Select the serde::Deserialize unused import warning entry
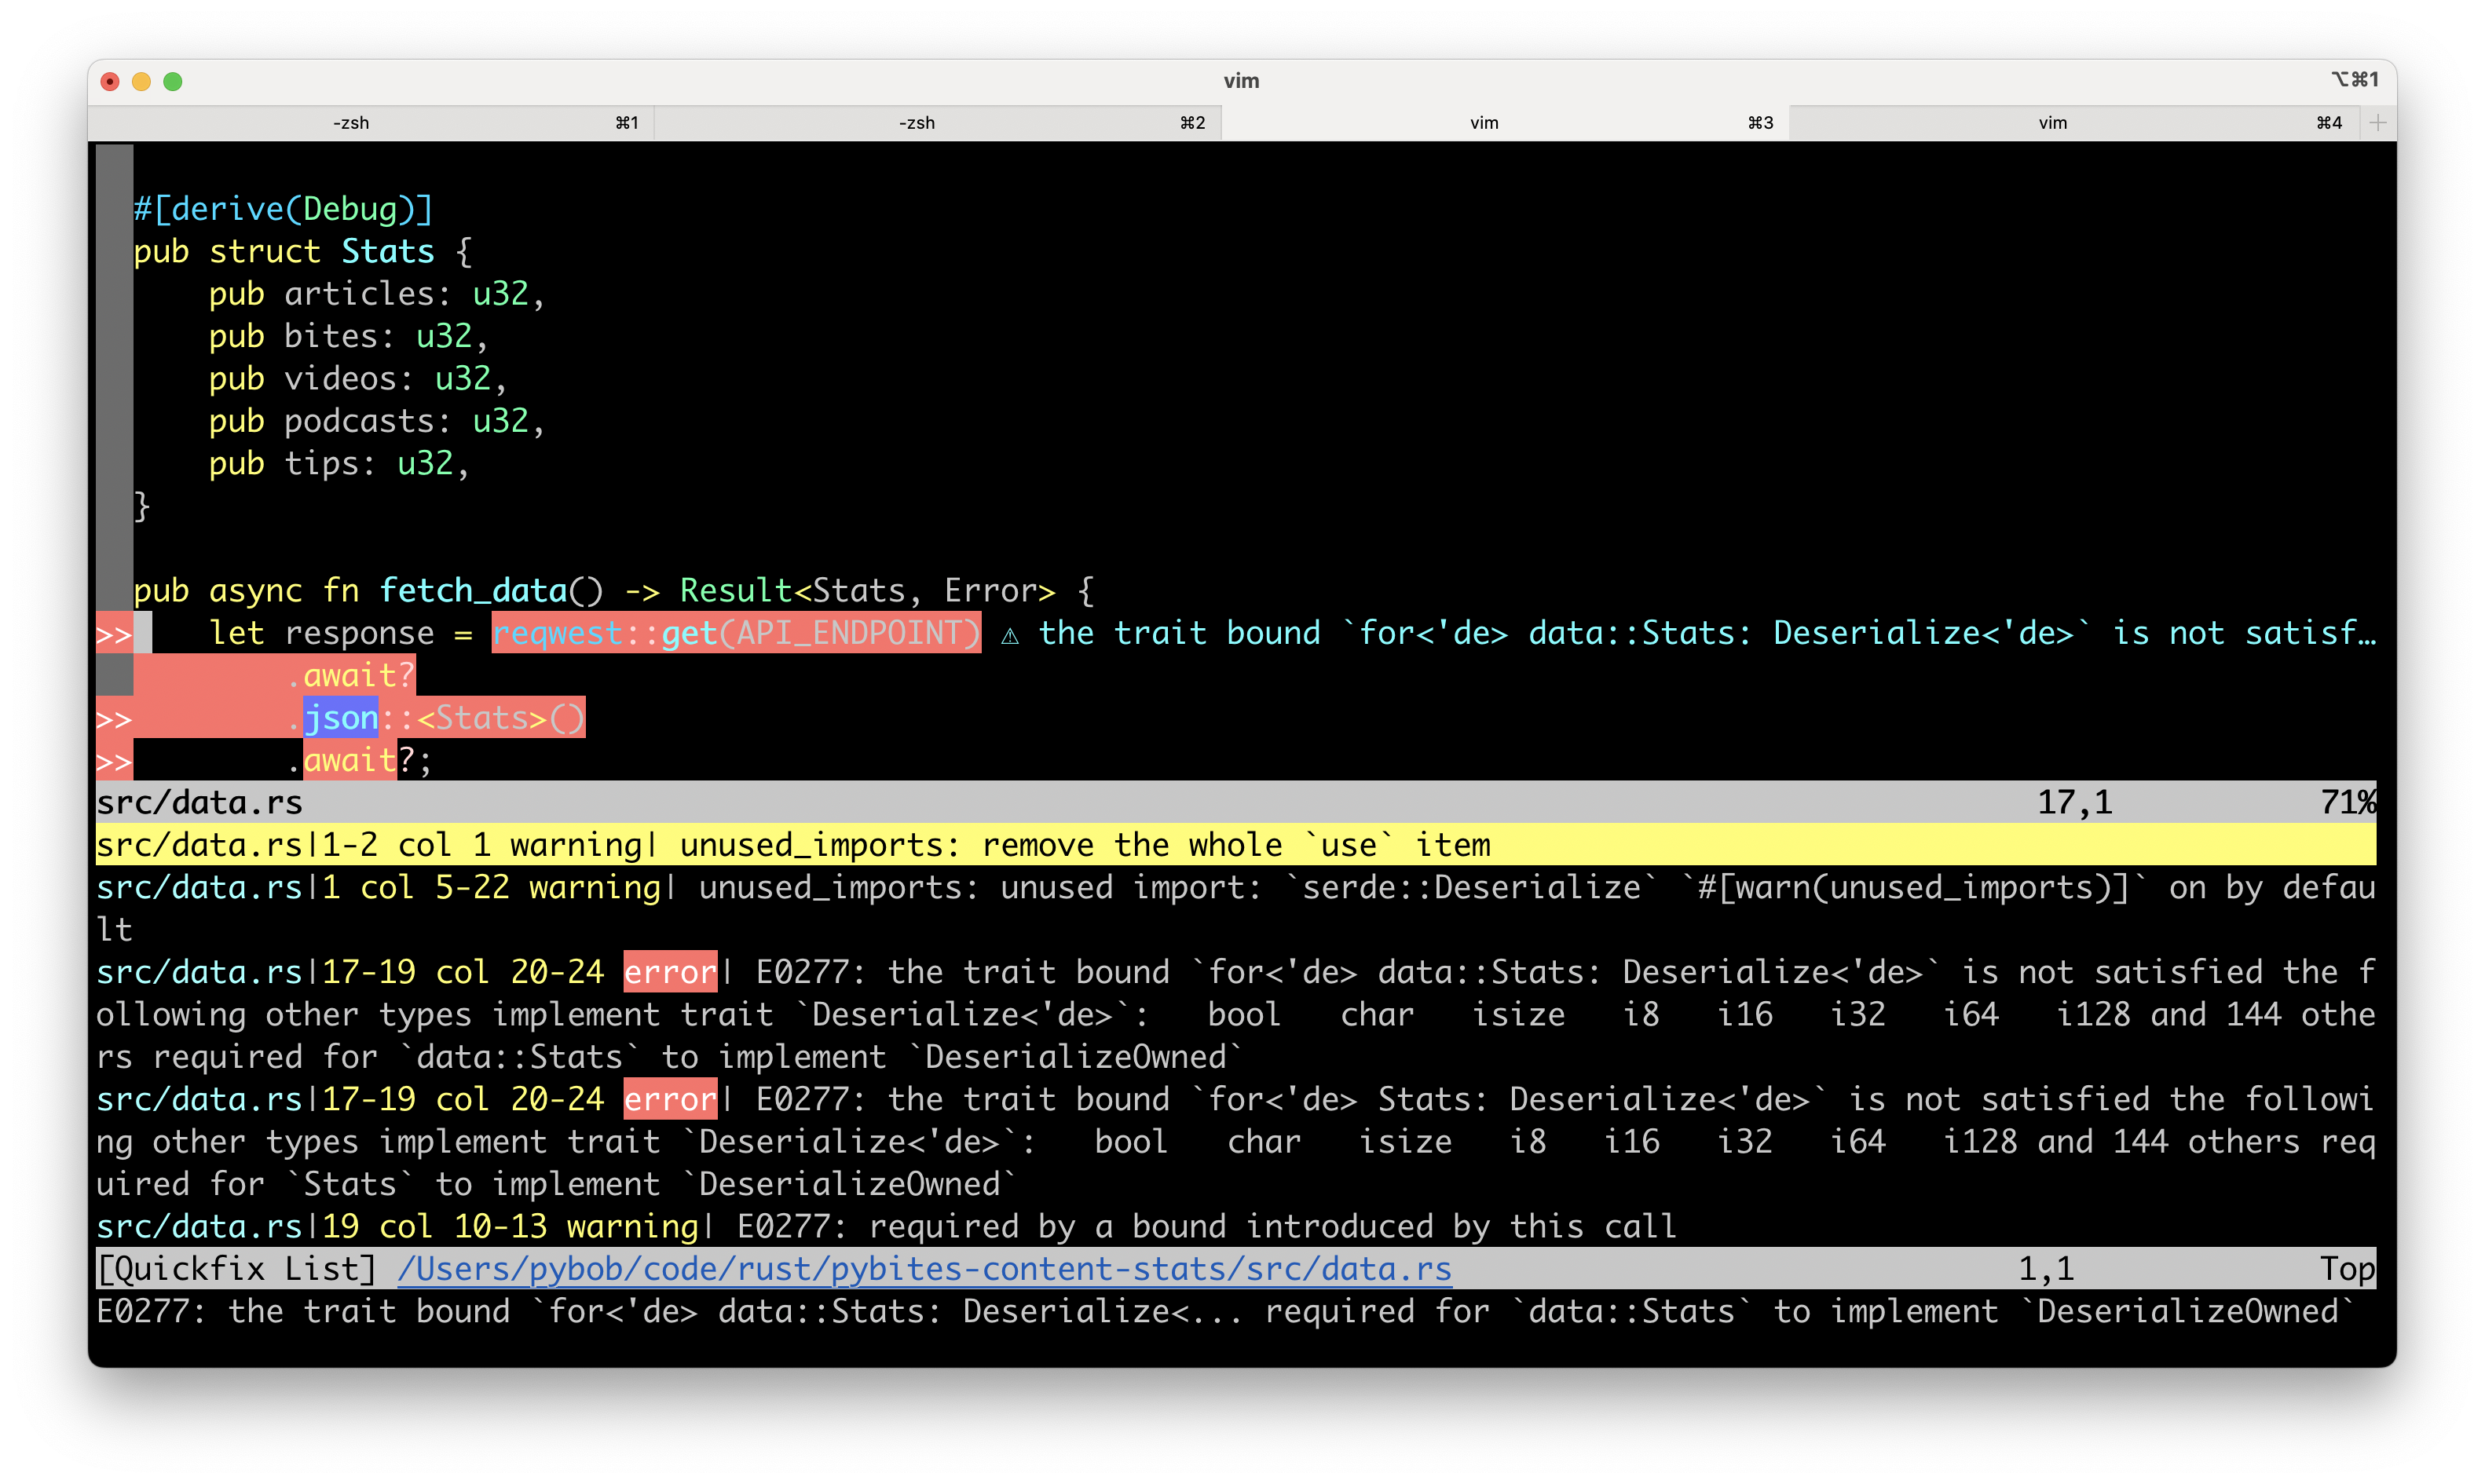Screen dimensions: 2485x1484 pos(1236,908)
